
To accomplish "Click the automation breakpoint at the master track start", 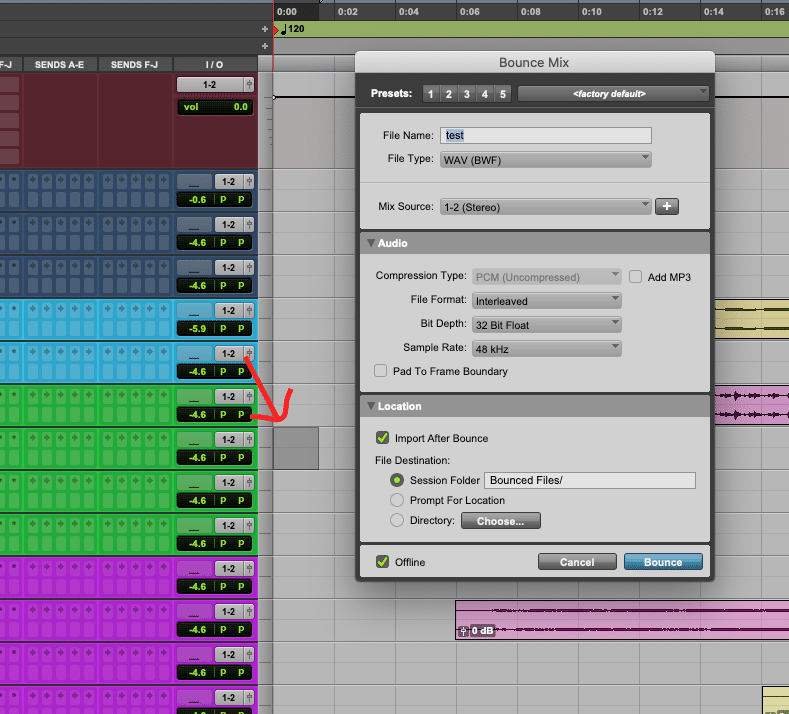I will click(x=273, y=97).
